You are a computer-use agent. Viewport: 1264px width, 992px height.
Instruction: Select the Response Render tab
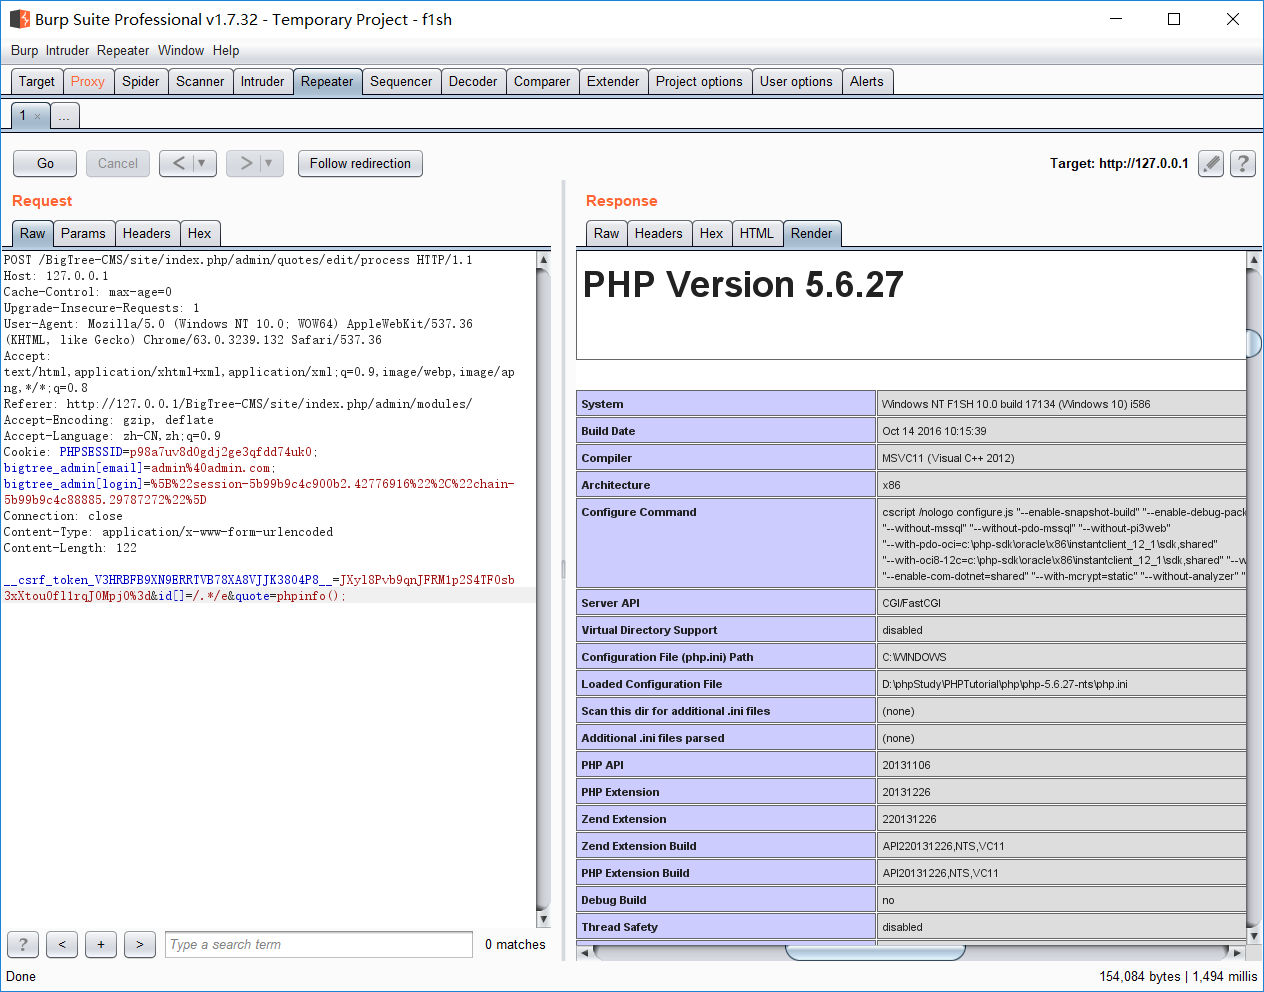(812, 234)
